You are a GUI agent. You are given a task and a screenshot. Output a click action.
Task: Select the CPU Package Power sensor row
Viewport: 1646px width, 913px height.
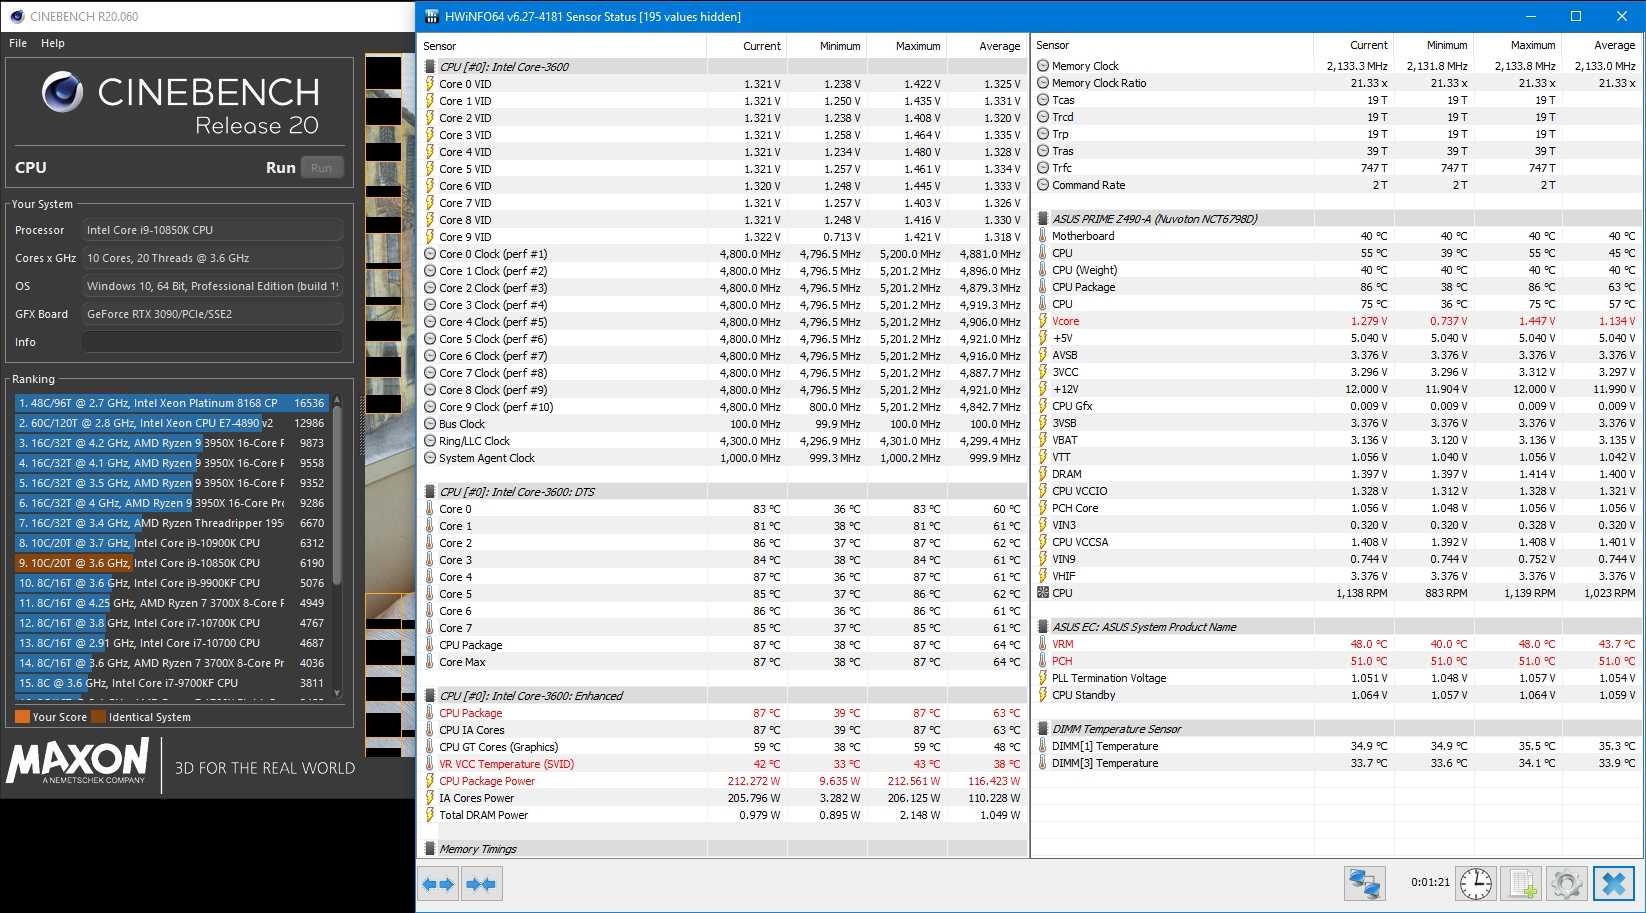487,781
